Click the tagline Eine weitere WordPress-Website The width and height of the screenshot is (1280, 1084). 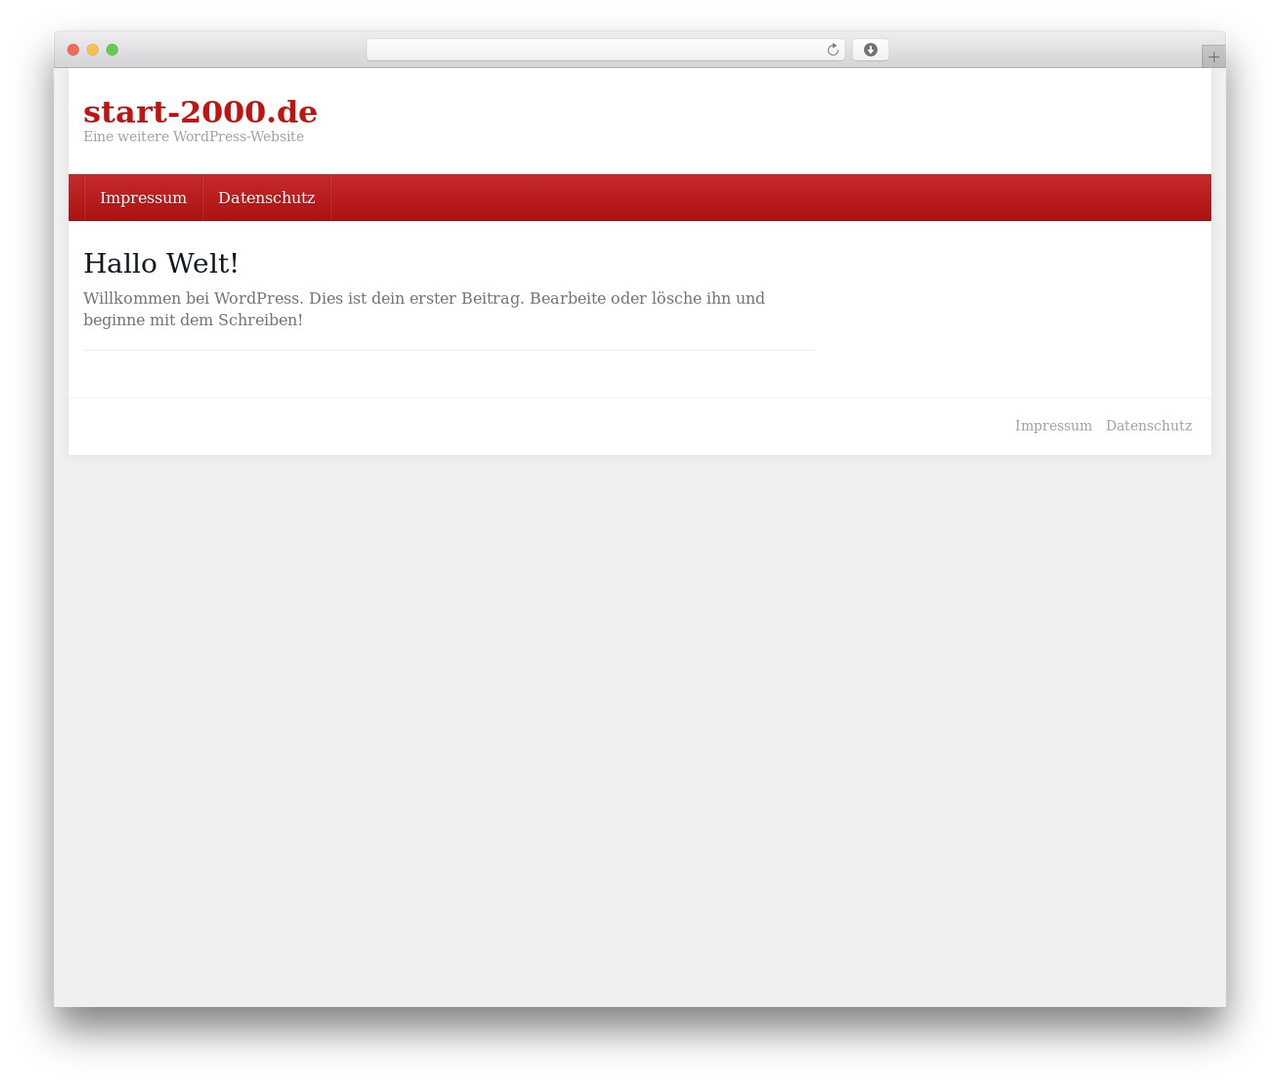[x=193, y=137]
